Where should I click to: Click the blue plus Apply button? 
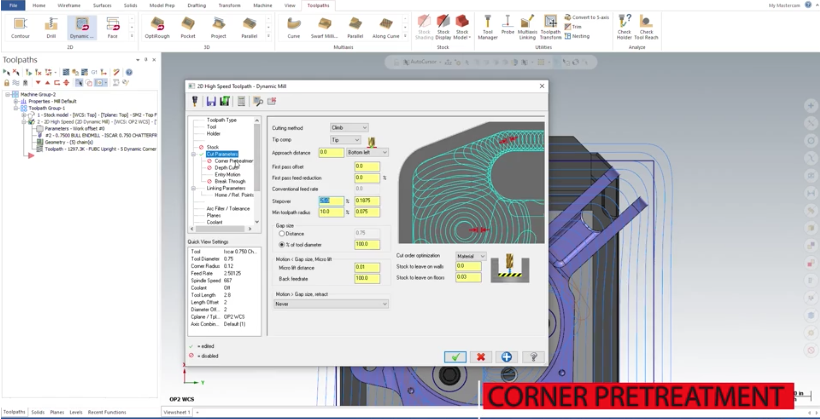506,357
